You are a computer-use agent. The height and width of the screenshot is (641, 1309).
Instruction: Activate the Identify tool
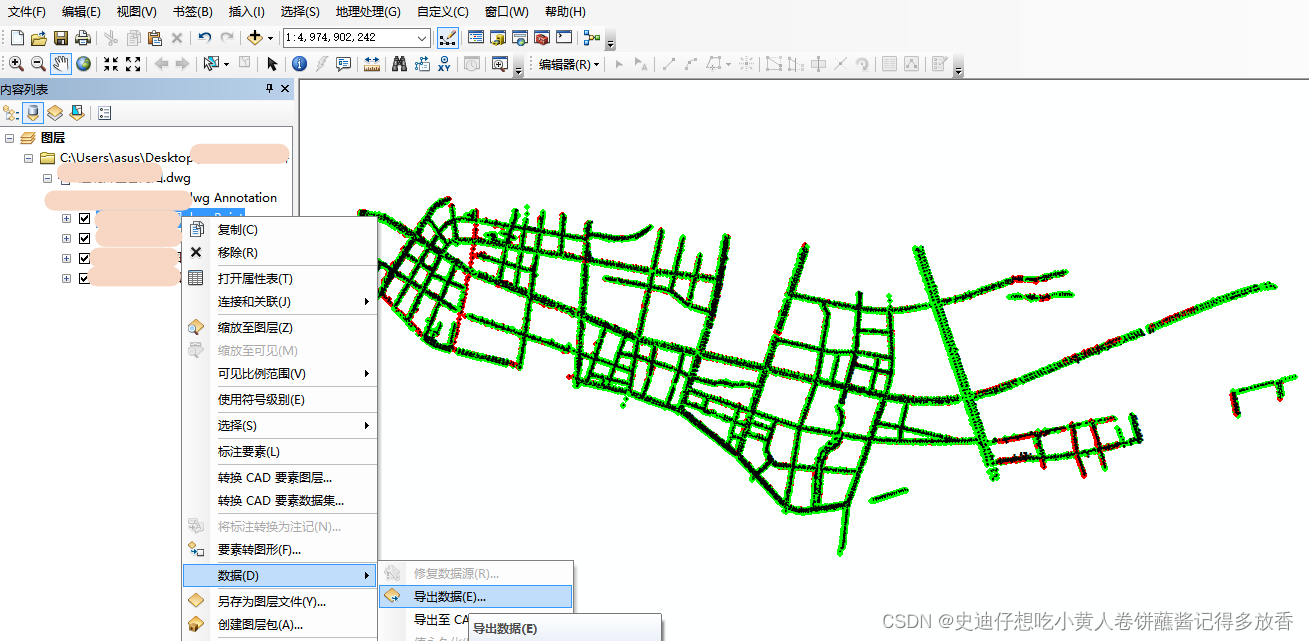pos(299,64)
